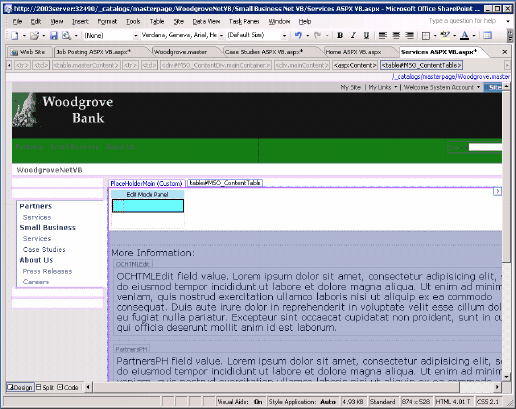Toggle Bold formatting
Image resolution: width=516 pixels, height=409 pixels.
pos(340,35)
